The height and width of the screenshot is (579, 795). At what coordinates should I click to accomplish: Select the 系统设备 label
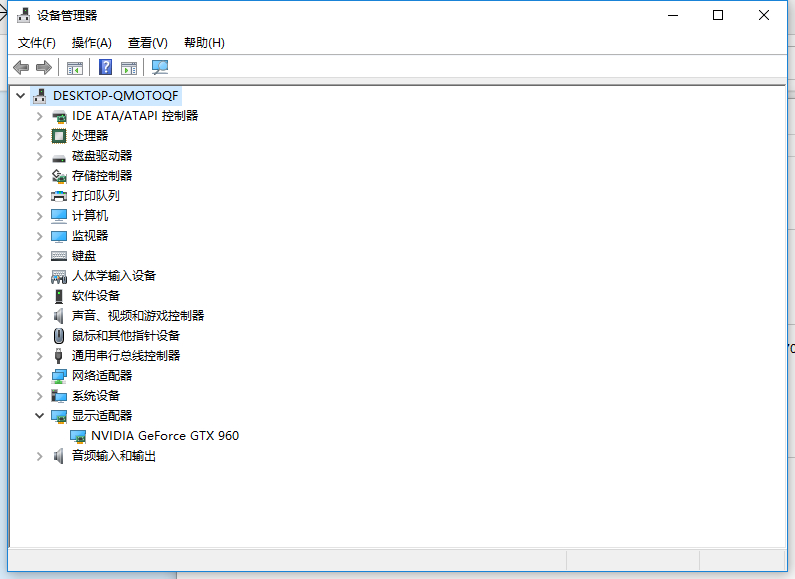96,395
